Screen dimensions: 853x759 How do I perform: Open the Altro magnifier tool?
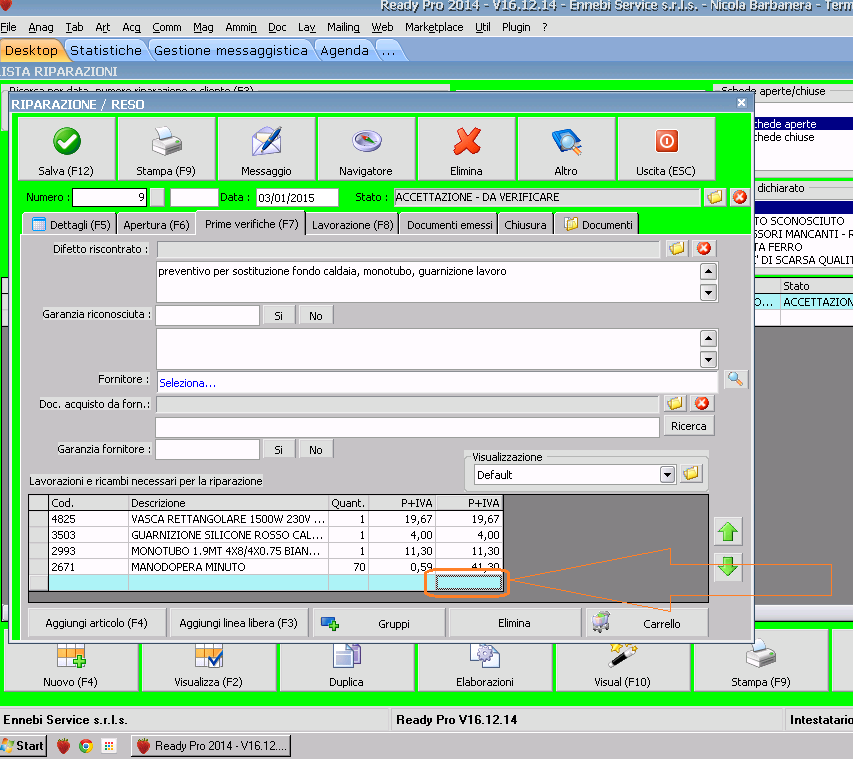tap(566, 149)
